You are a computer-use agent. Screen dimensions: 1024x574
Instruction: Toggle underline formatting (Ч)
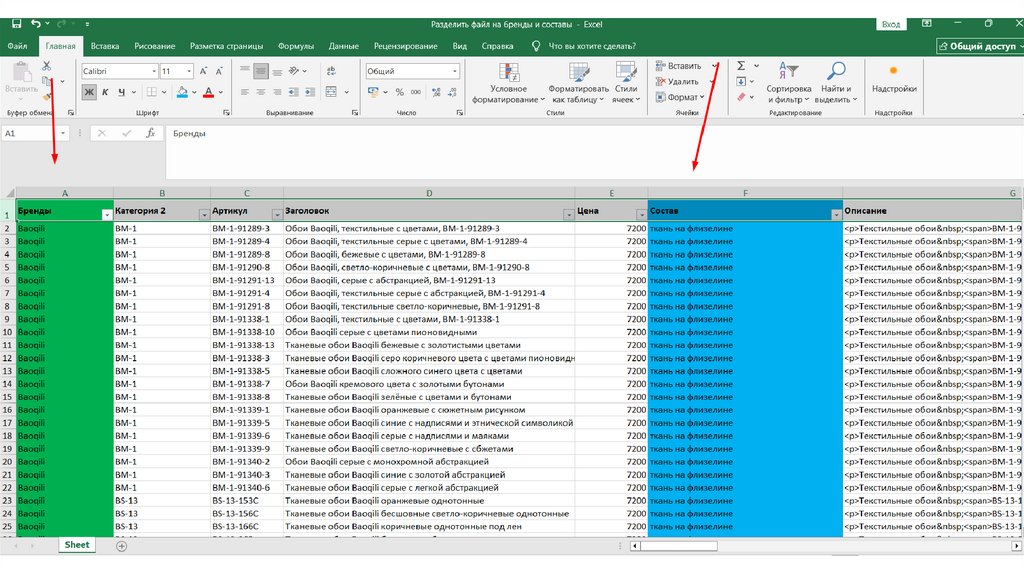point(121,92)
